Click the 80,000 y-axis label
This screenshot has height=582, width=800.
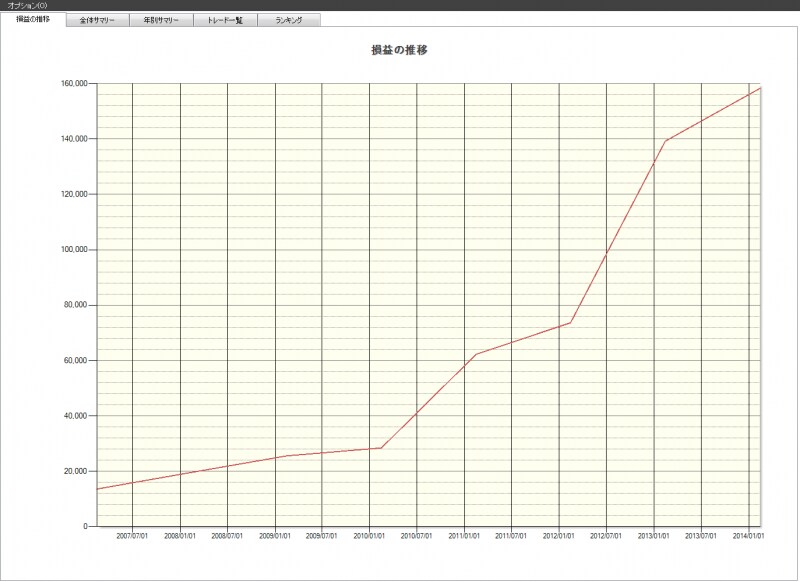tap(76, 305)
